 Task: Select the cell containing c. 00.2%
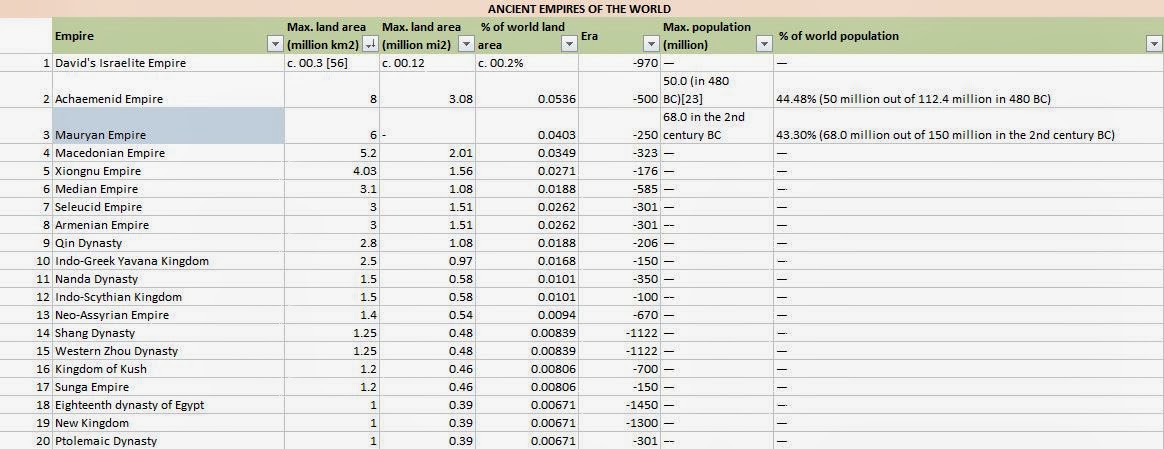tap(527, 63)
